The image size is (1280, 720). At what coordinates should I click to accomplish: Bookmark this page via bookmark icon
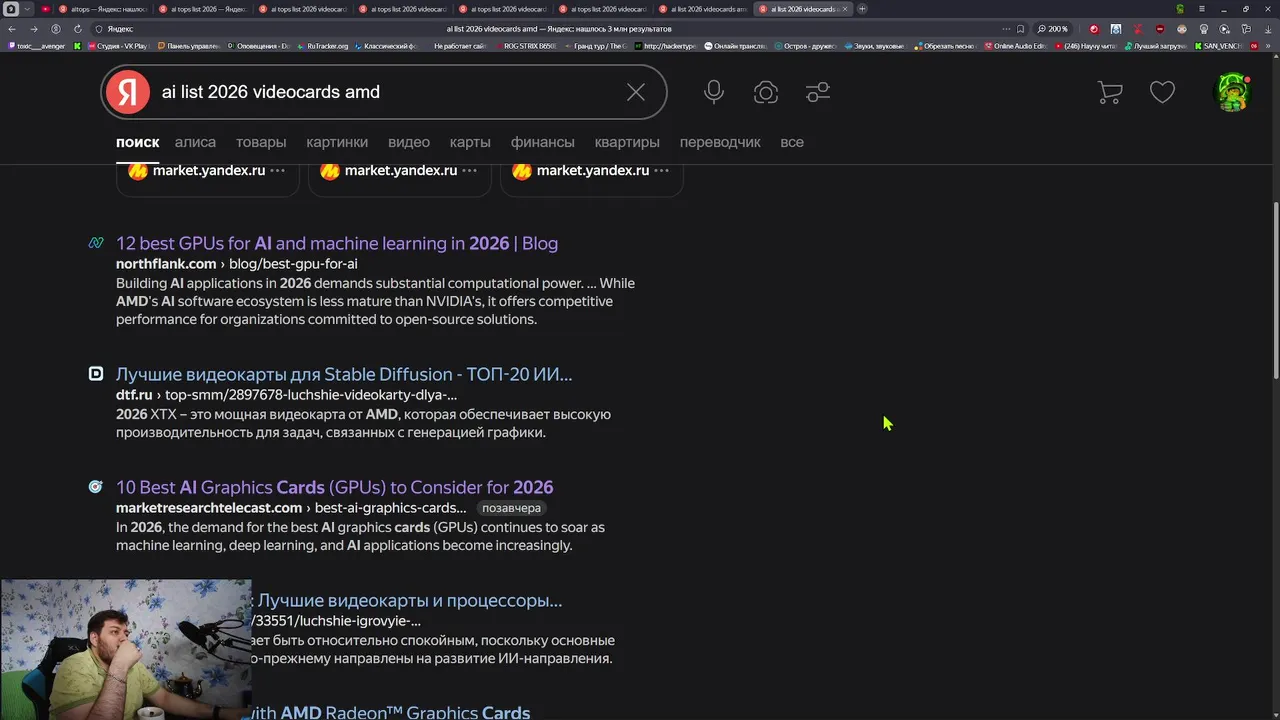point(1020,29)
